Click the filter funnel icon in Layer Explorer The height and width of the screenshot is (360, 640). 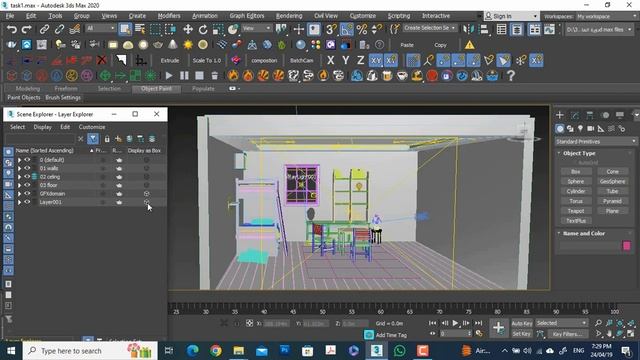tap(93, 139)
